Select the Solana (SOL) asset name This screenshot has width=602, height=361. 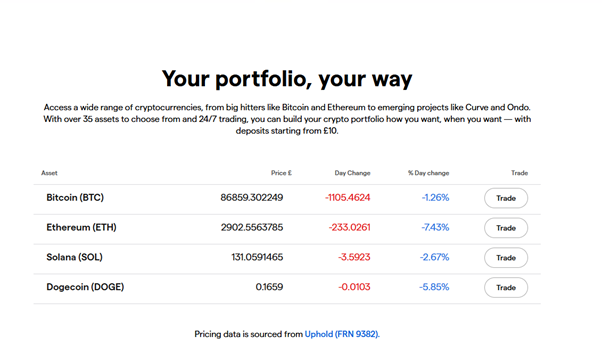[74, 257]
